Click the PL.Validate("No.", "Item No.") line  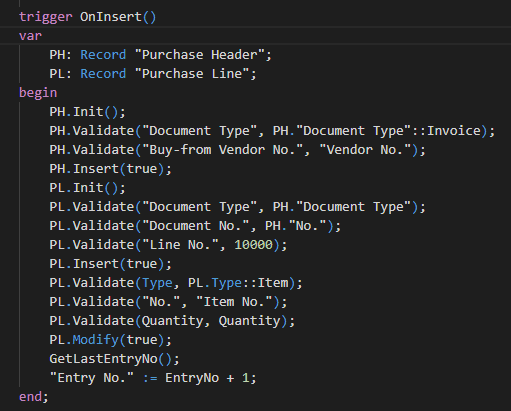pos(168,302)
